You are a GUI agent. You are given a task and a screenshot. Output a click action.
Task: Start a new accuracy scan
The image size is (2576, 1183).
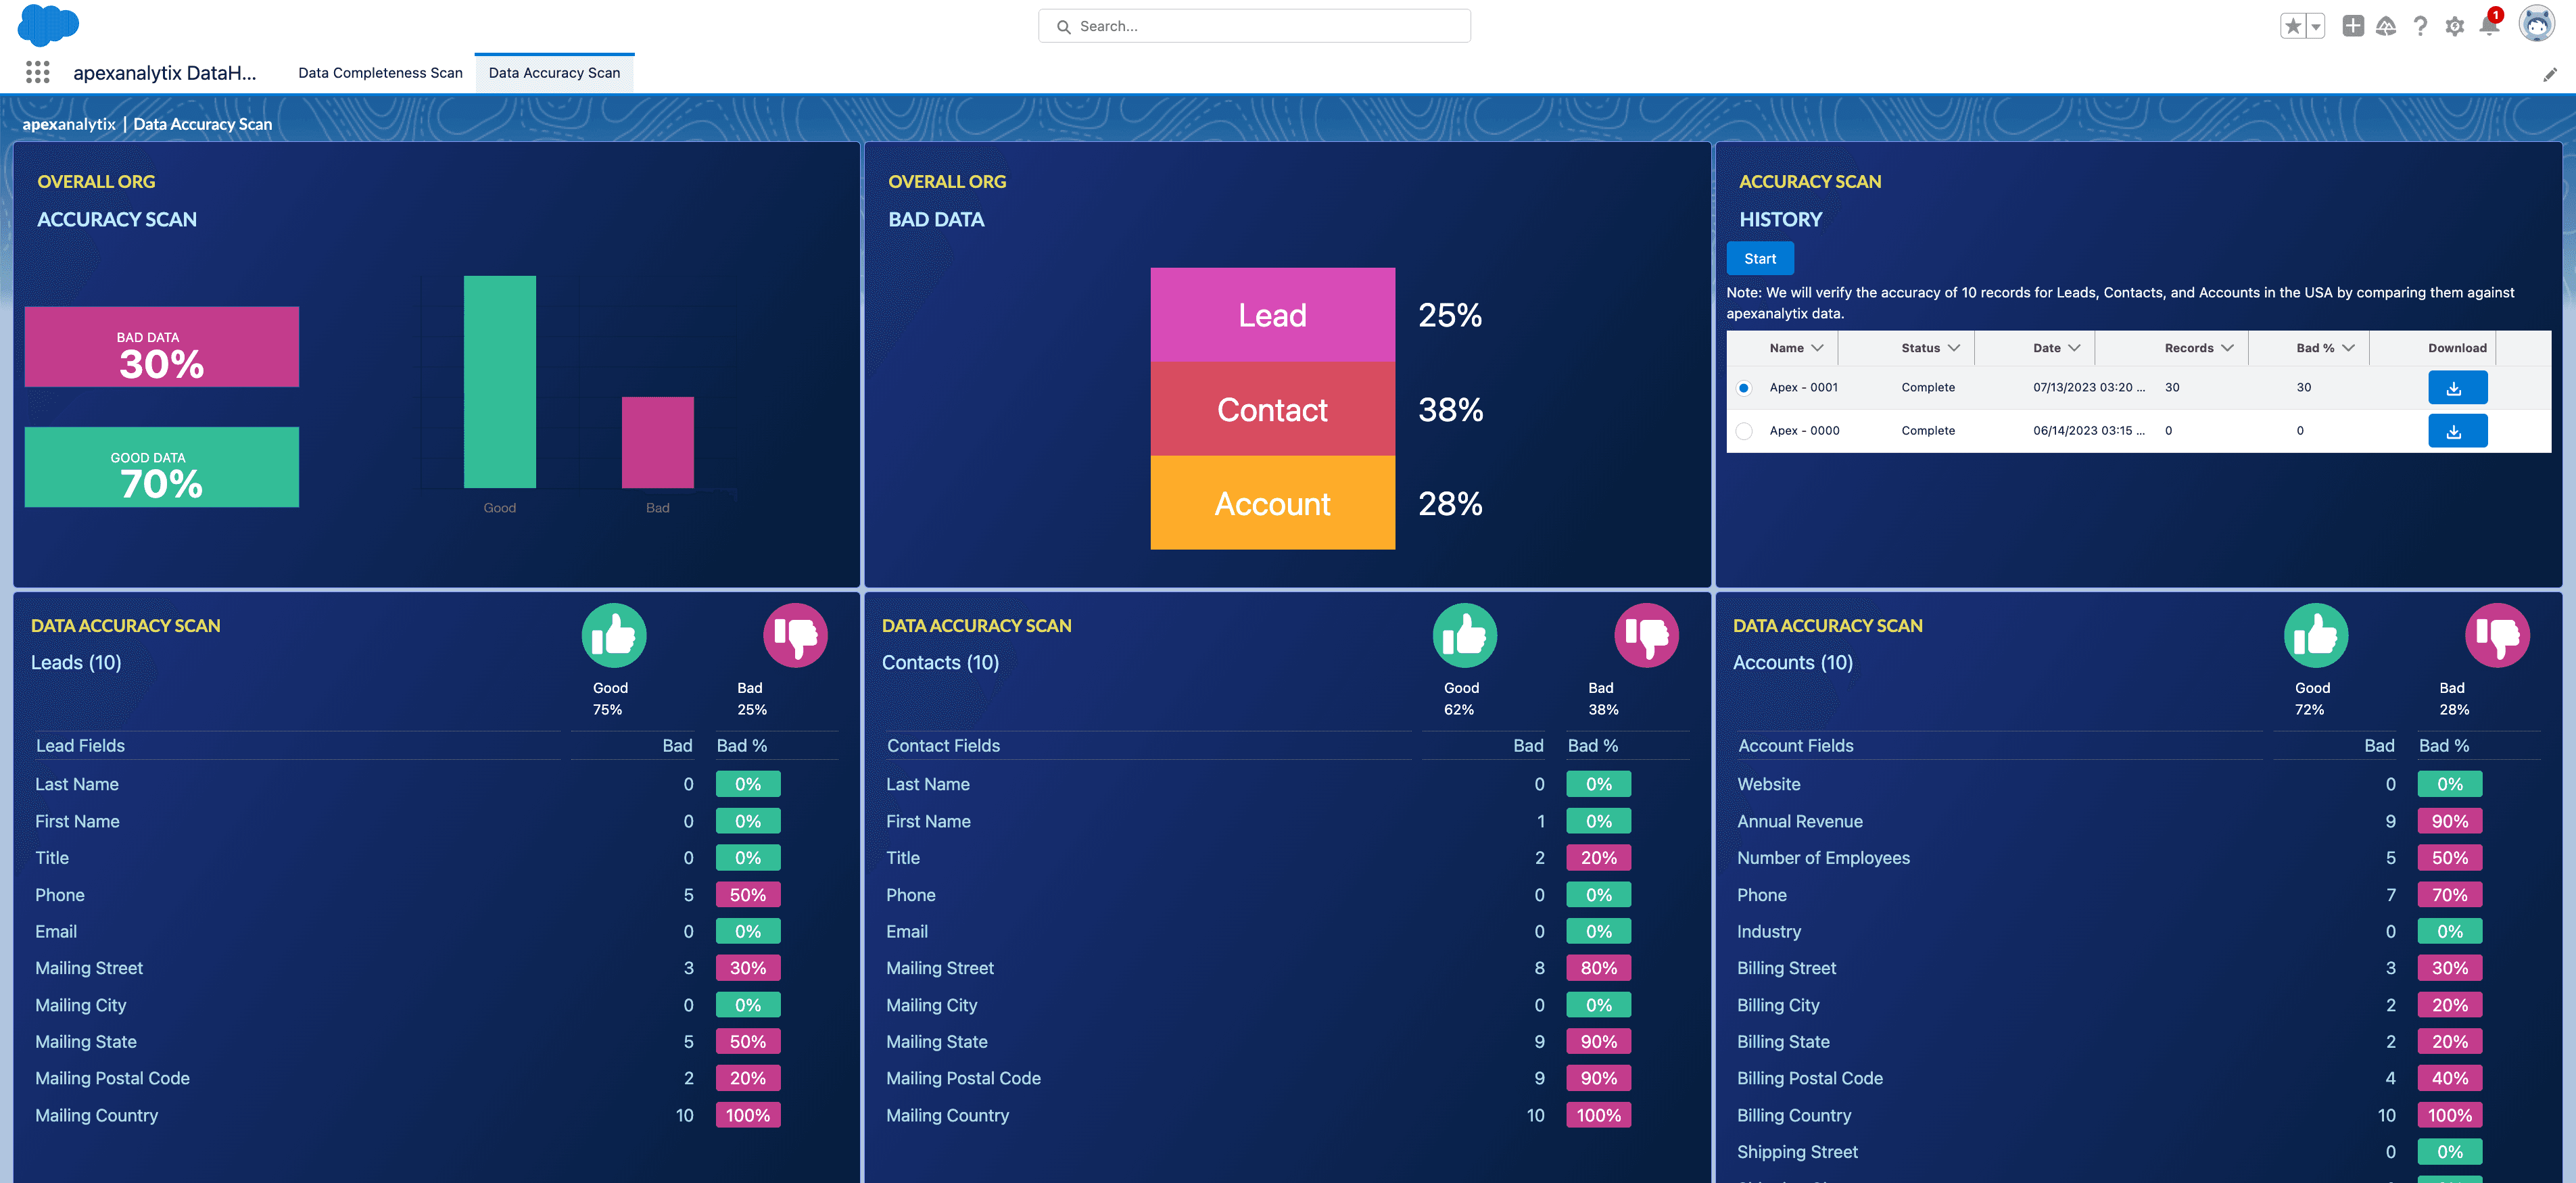pyautogui.click(x=1760, y=259)
